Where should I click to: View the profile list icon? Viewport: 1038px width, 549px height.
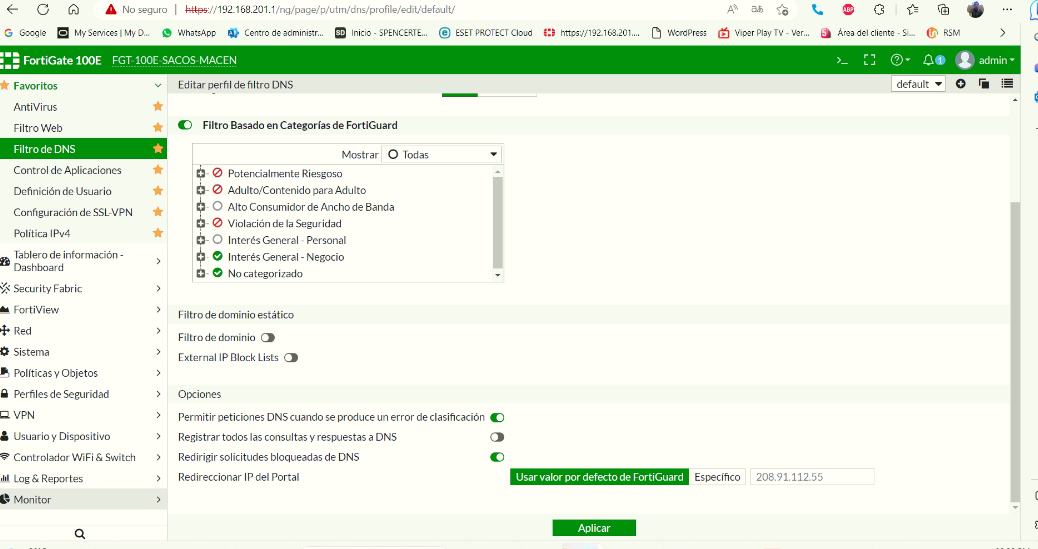coord(1007,84)
